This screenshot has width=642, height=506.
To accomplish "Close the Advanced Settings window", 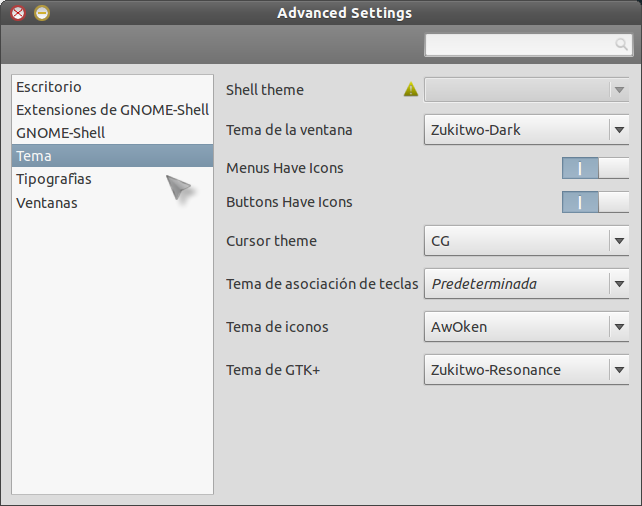I will pyautogui.click(x=18, y=13).
